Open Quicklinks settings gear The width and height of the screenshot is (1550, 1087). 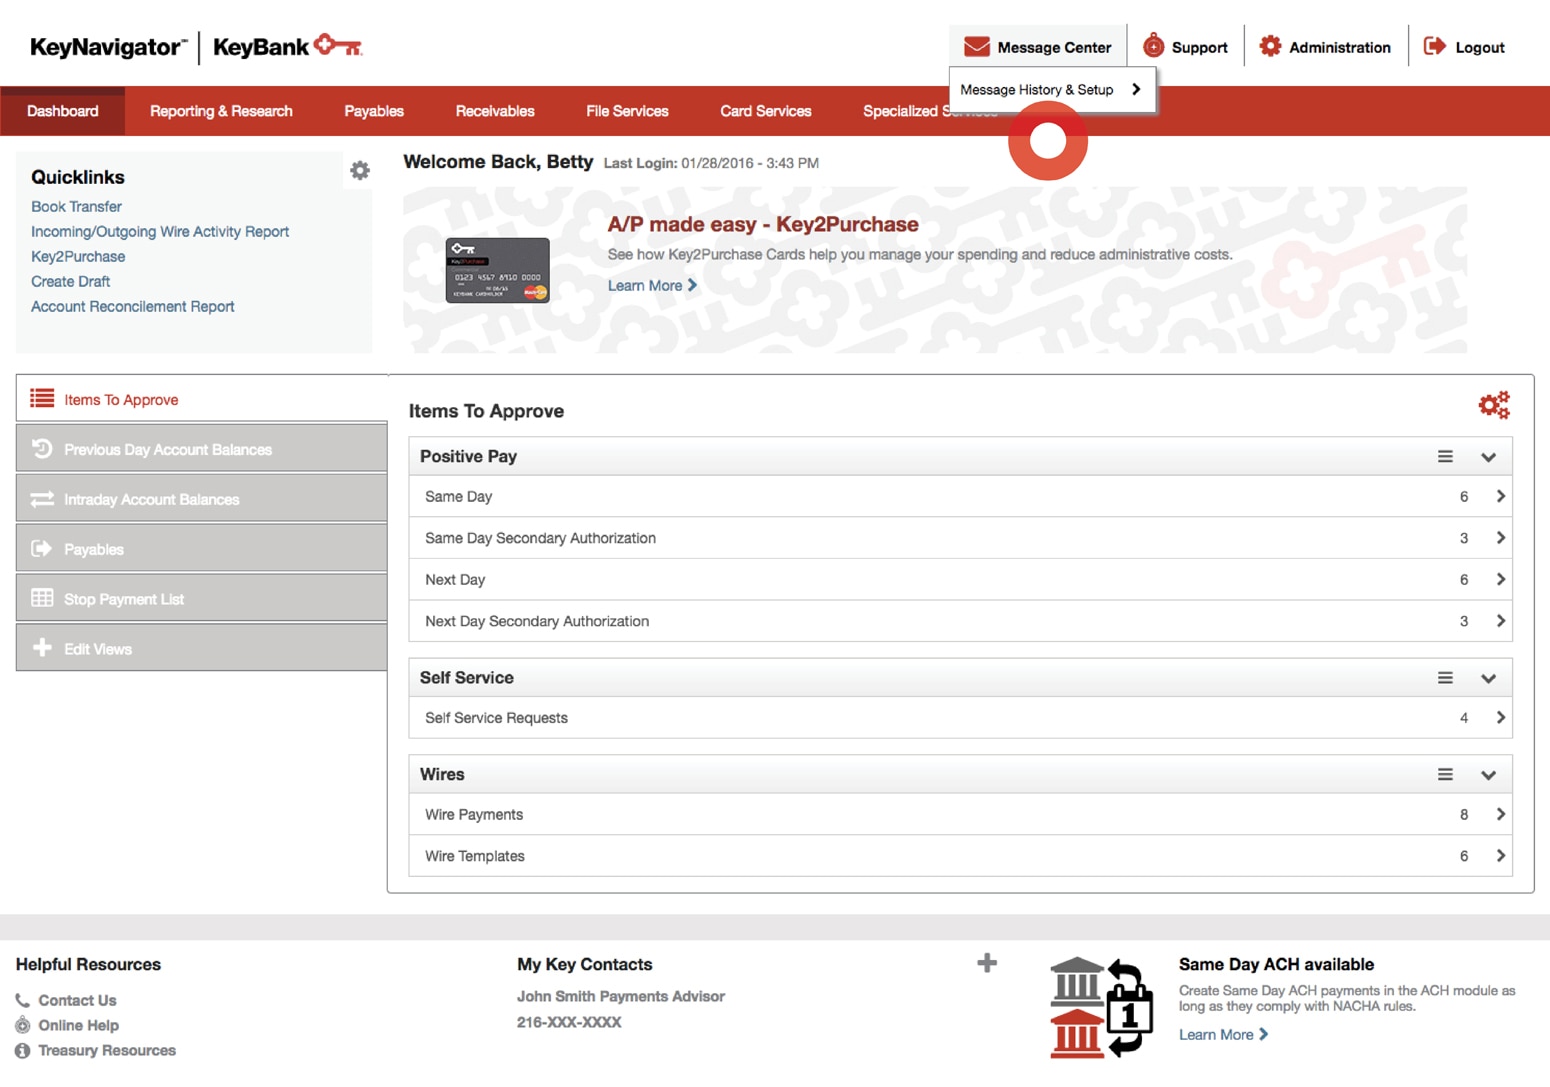pyautogui.click(x=360, y=171)
